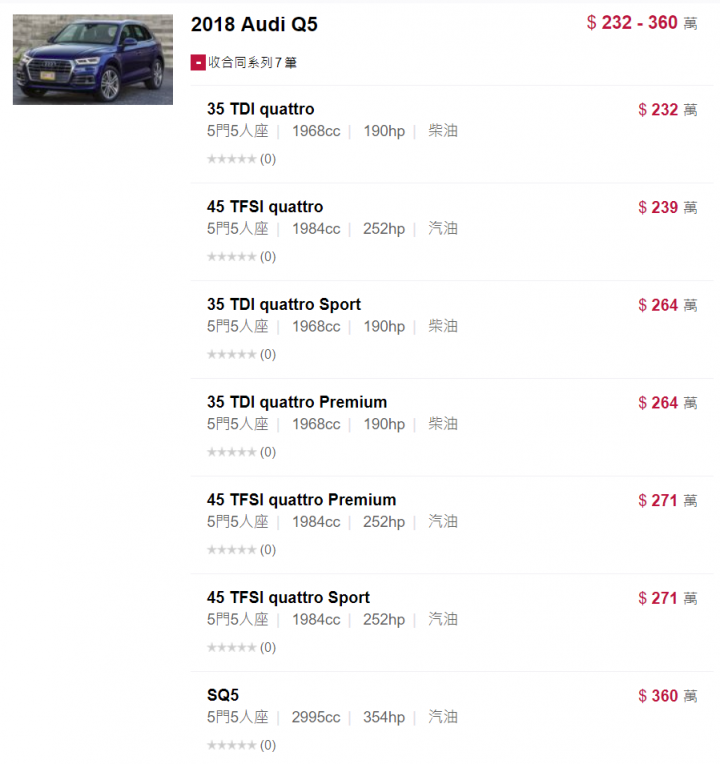Click the star rating under 45 TFSI quattro

tap(231, 256)
